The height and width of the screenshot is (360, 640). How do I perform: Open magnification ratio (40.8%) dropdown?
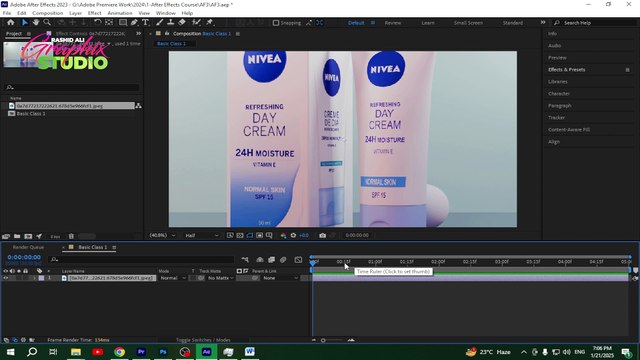pos(162,236)
